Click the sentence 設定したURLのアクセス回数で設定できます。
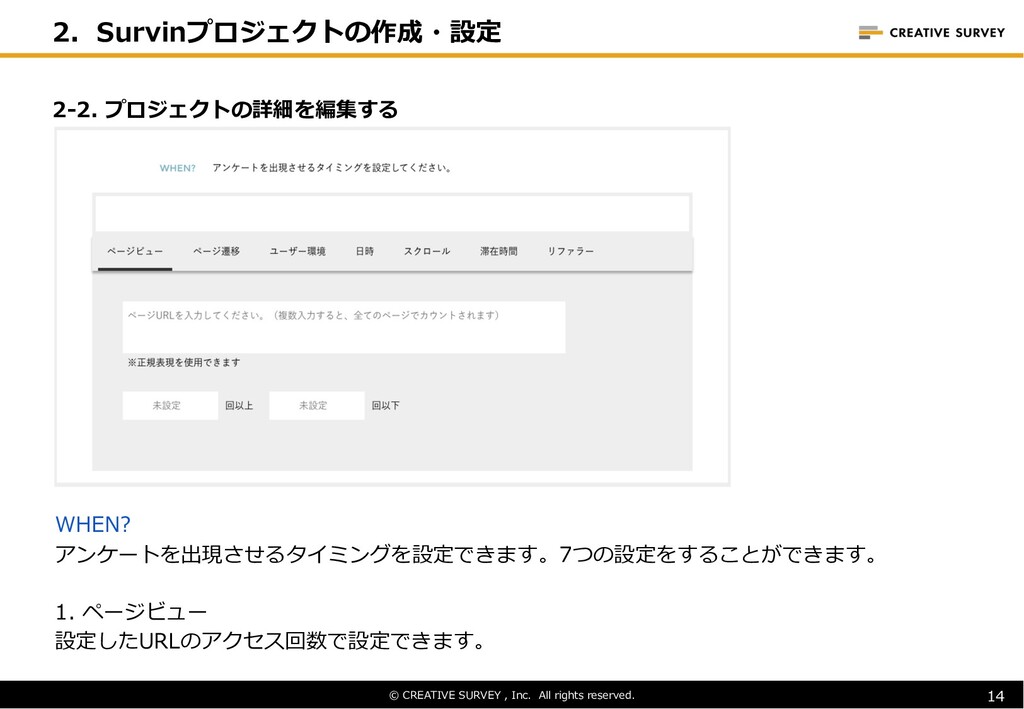Image resolution: width=1024 pixels, height=709 pixels. [x=270, y=640]
